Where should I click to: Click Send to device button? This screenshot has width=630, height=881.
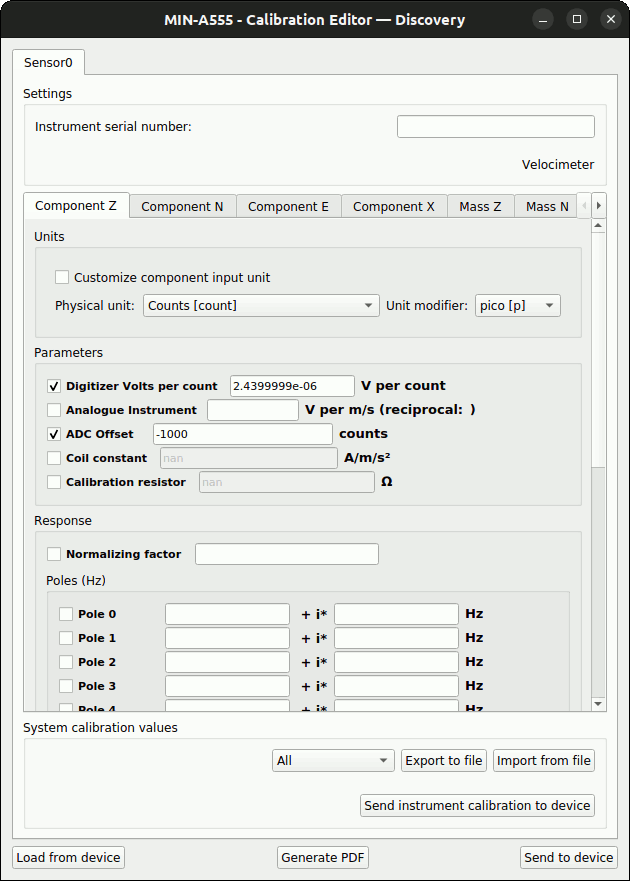(569, 857)
